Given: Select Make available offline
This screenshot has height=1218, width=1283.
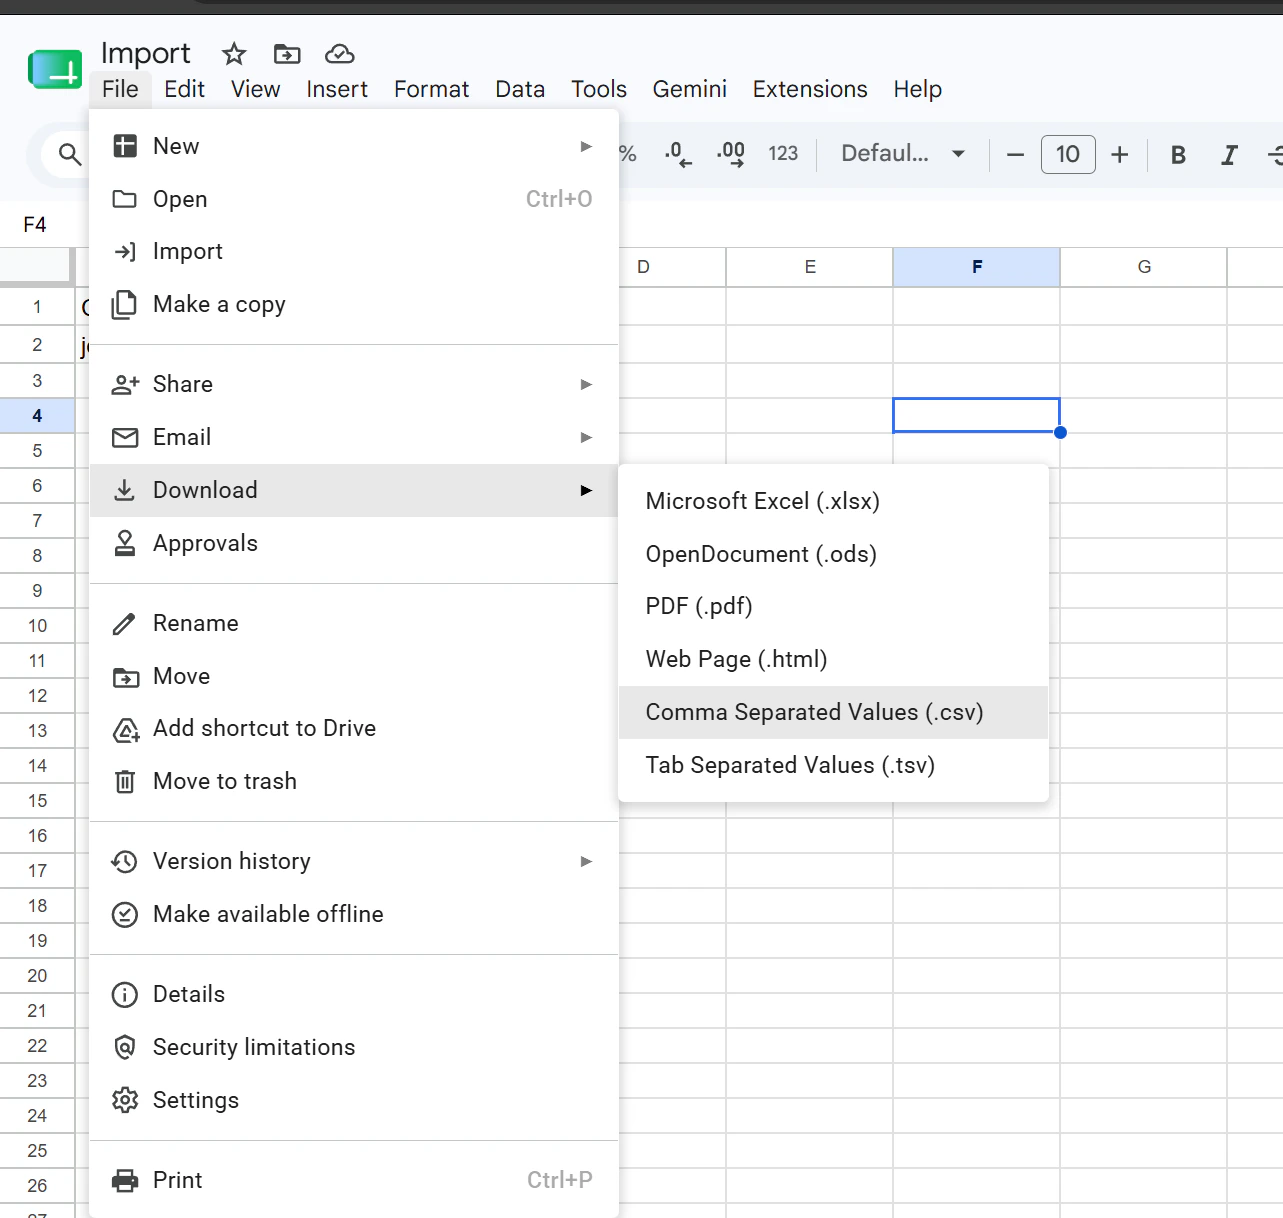Looking at the screenshot, I should tap(354, 914).
